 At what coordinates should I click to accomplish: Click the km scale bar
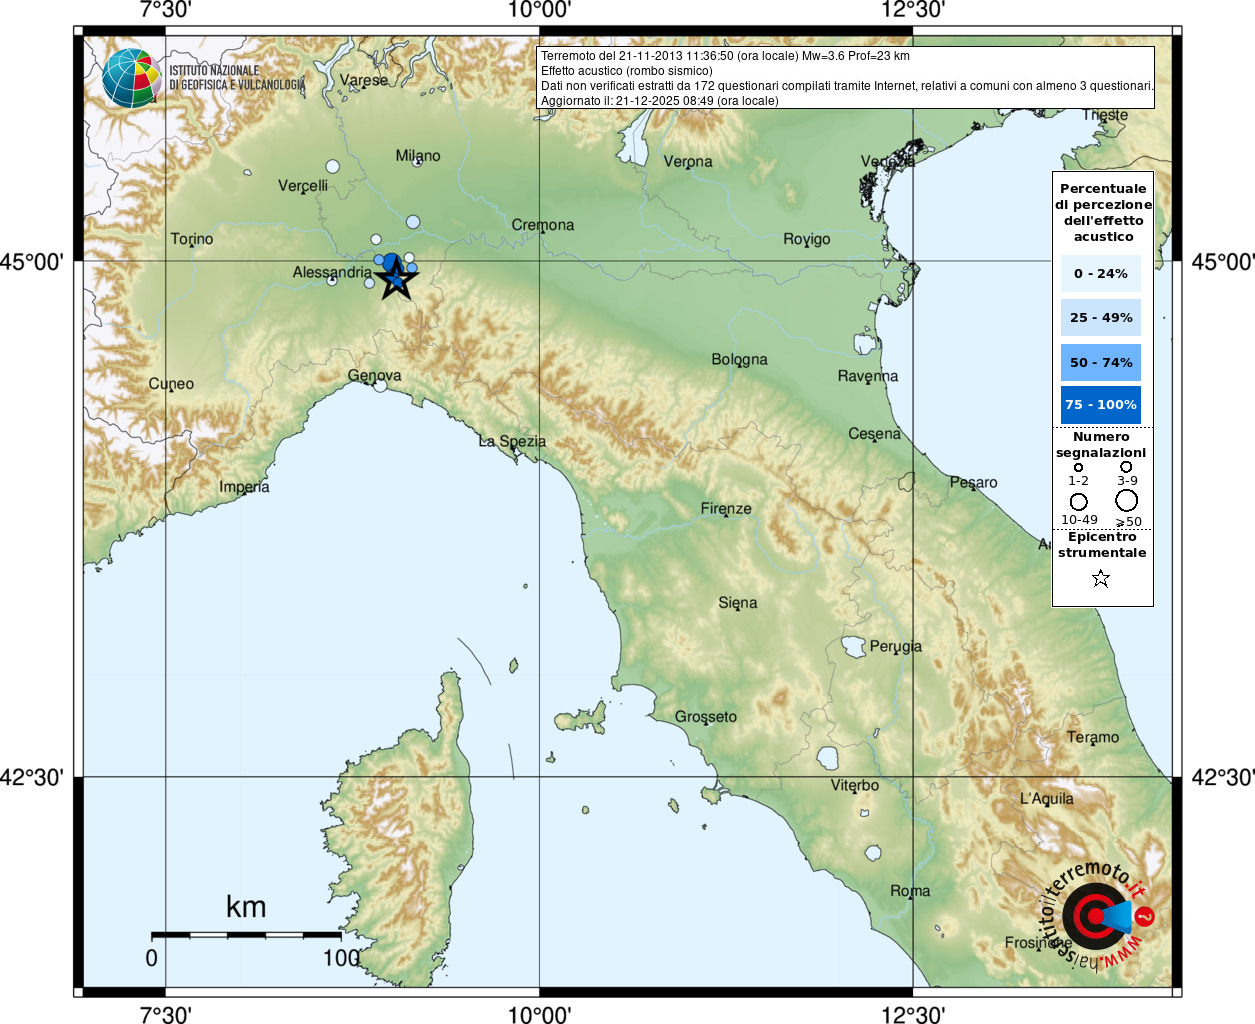[246, 935]
